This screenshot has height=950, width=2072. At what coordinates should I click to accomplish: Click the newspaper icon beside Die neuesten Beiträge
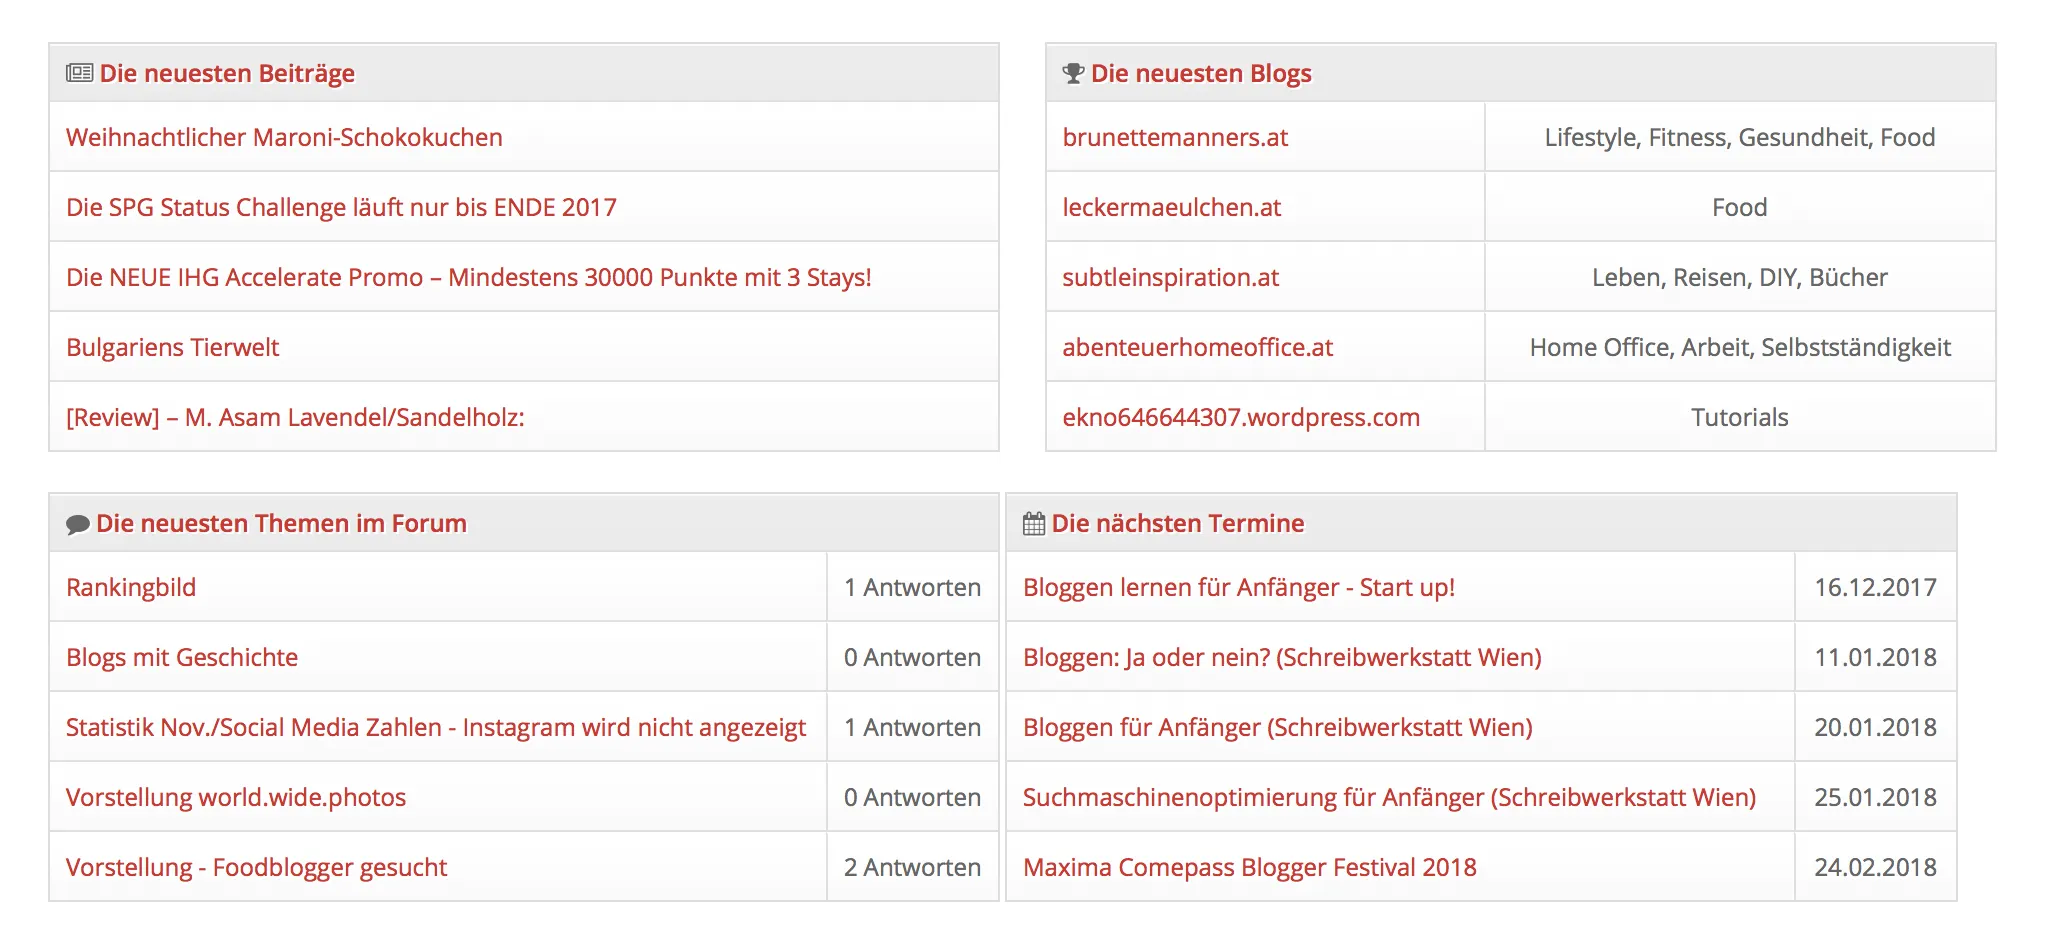79,73
